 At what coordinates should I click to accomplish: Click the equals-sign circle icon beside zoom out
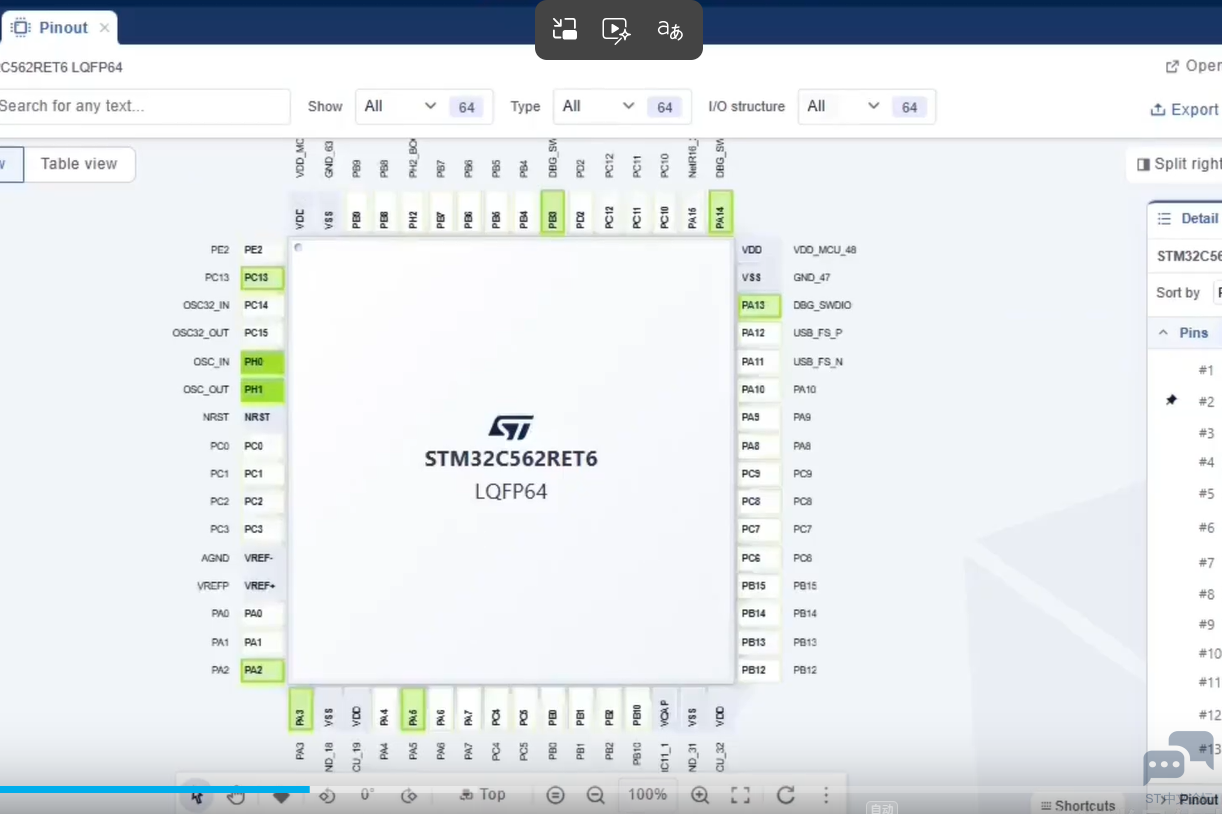(556, 795)
